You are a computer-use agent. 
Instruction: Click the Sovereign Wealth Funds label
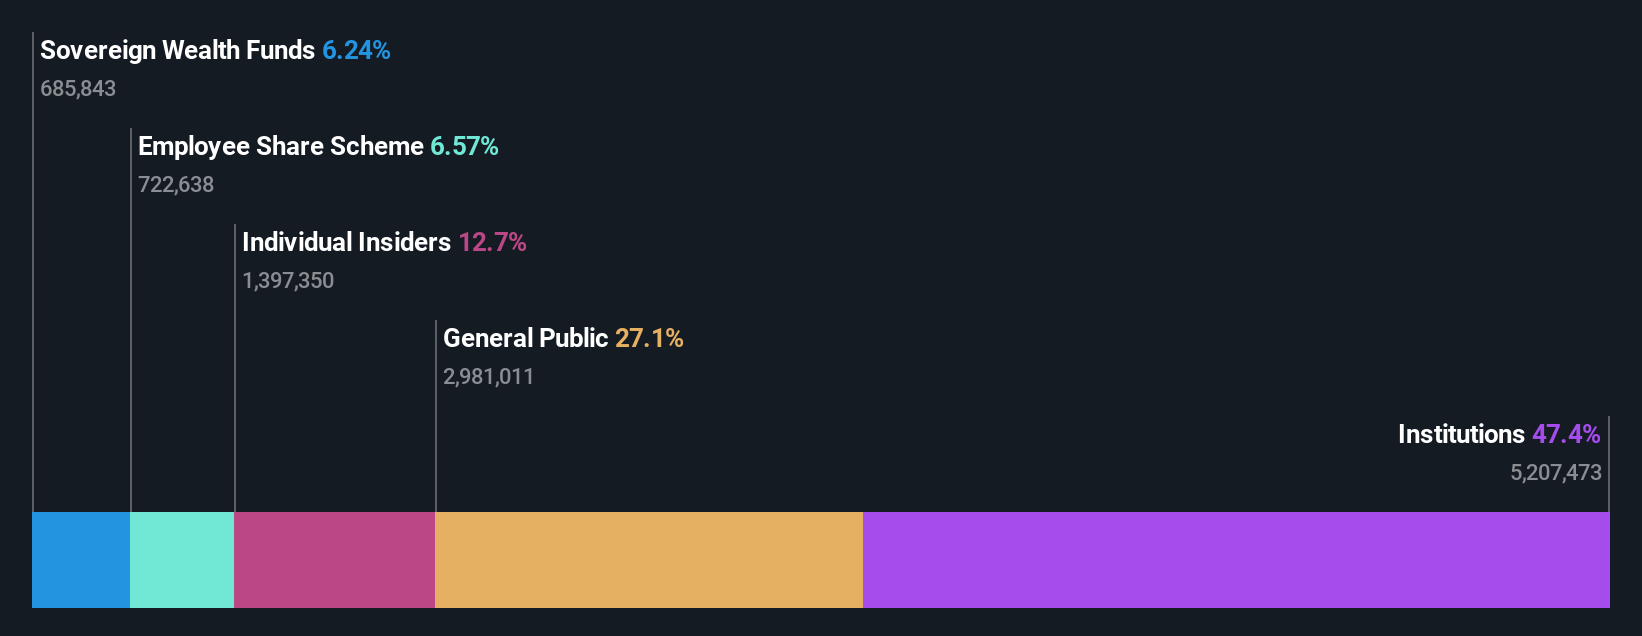[x=177, y=50]
